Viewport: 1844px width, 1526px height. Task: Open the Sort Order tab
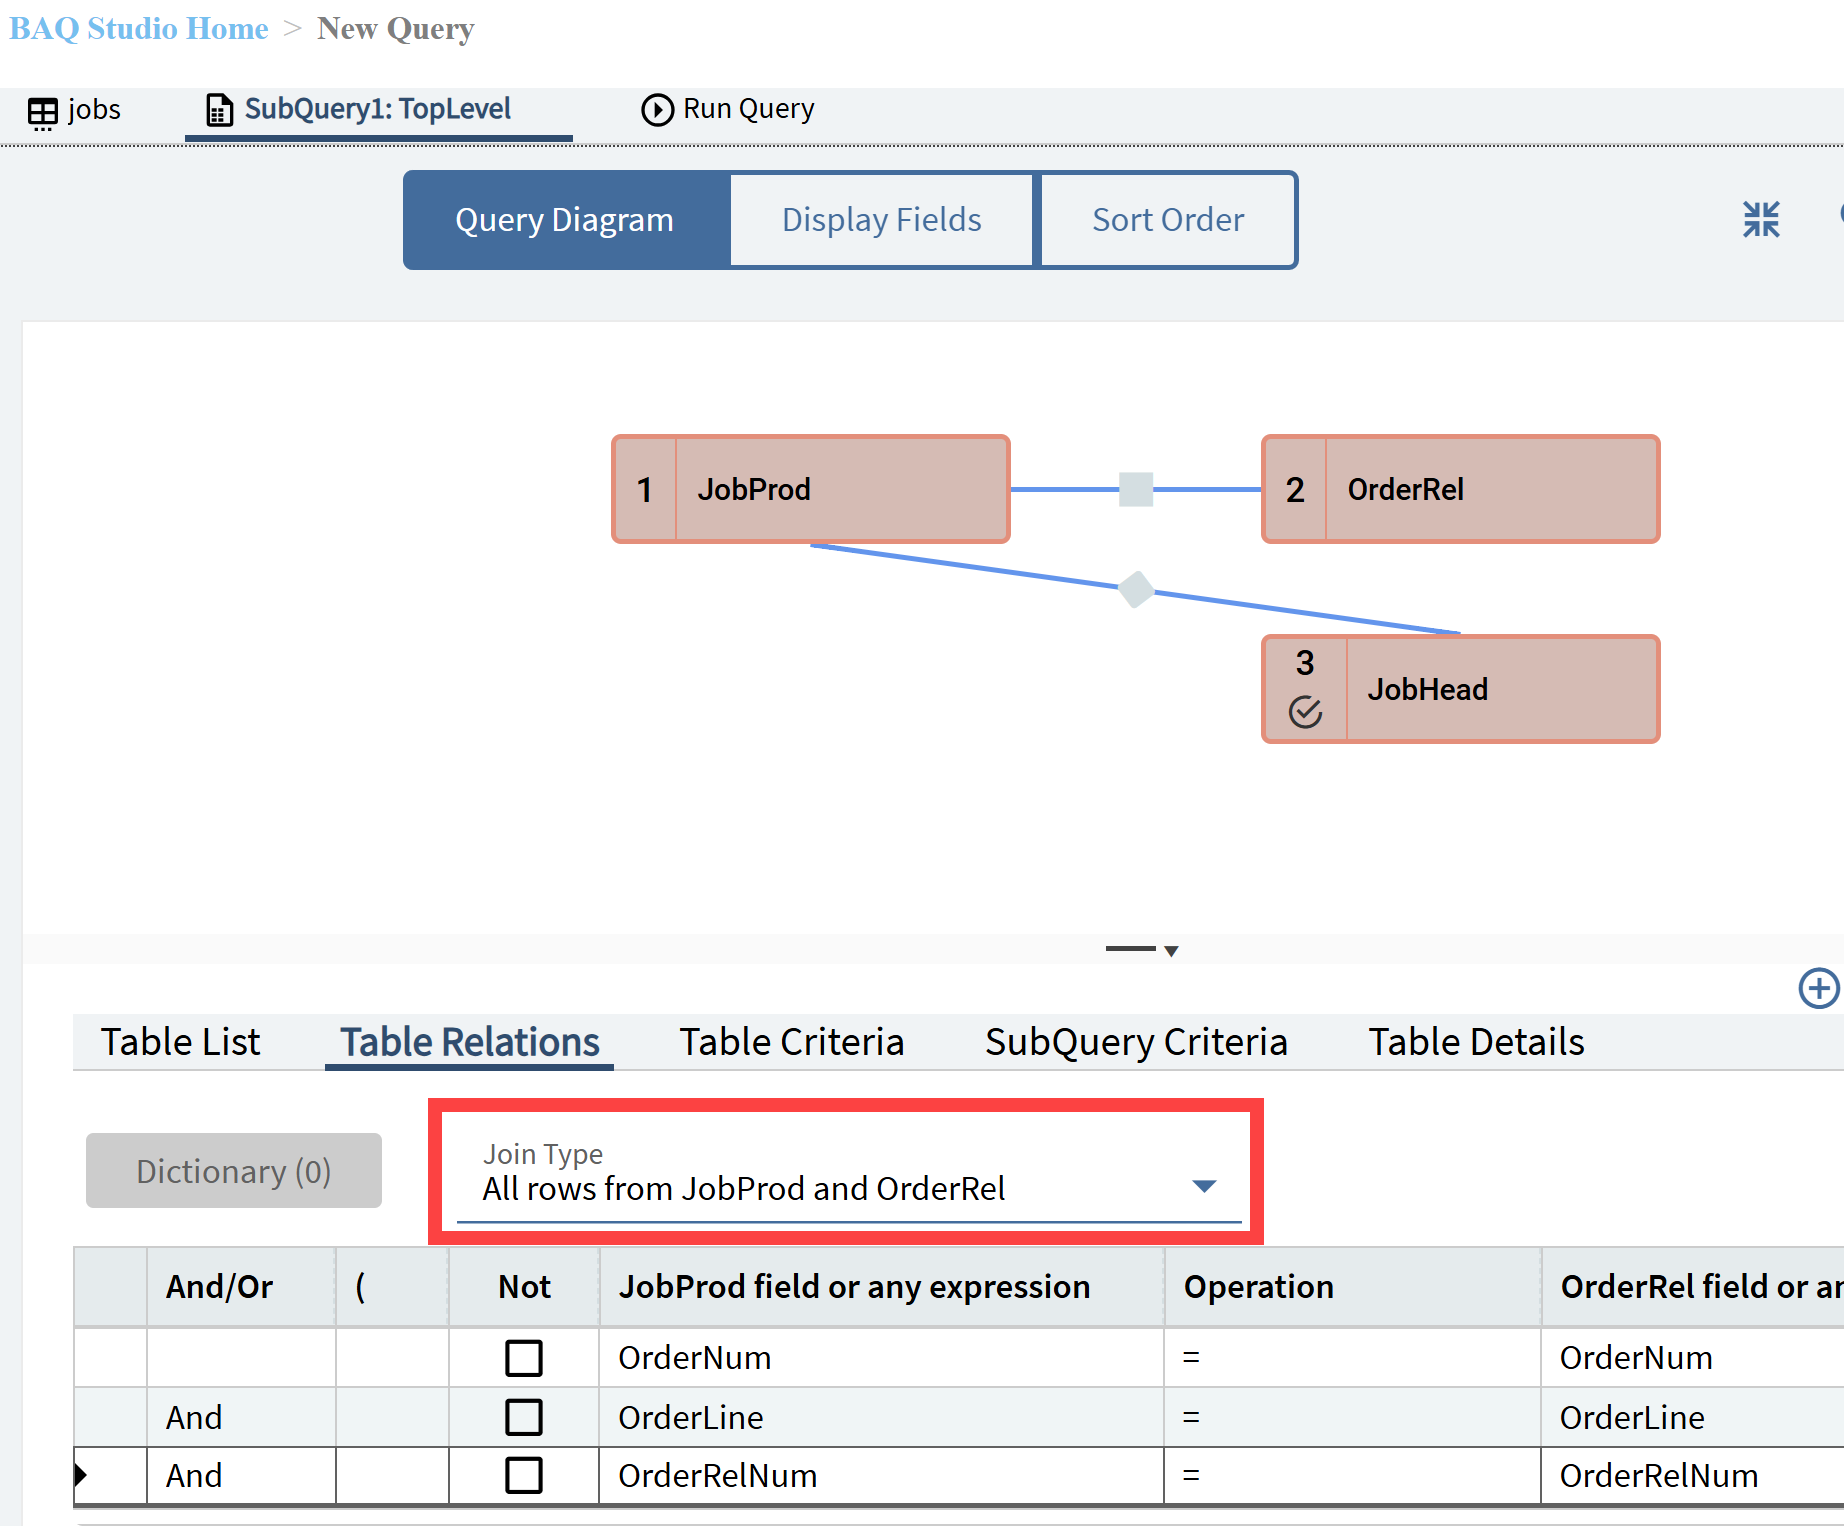click(1168, 220)
